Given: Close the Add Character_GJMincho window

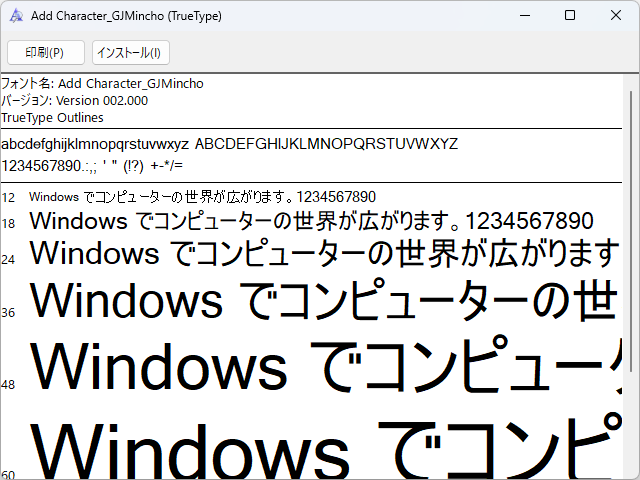Looking at the screenshot, I should (x=616, y=16).
